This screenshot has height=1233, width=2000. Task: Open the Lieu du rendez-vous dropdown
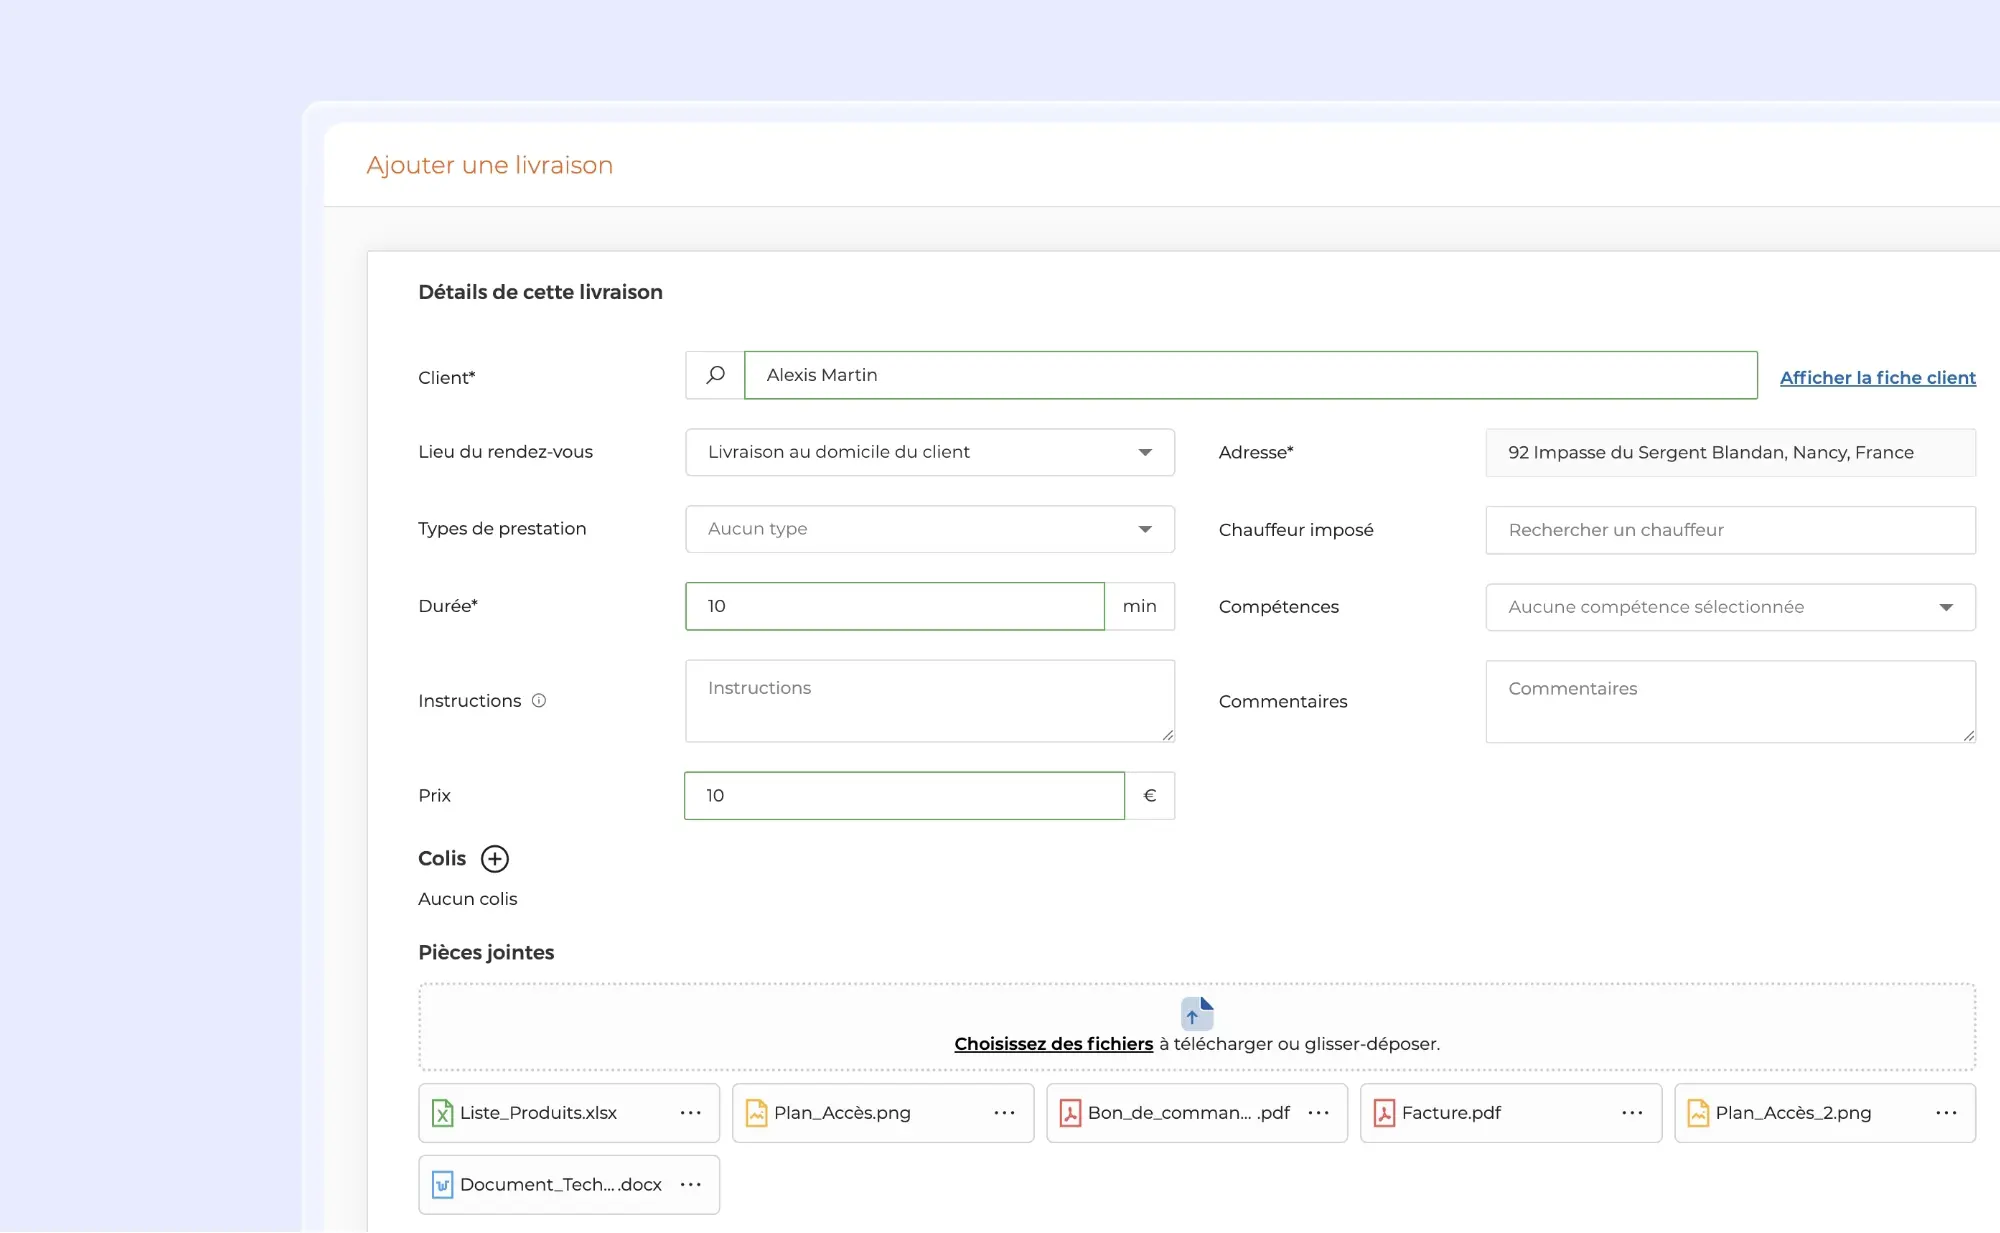pos(930,452)
